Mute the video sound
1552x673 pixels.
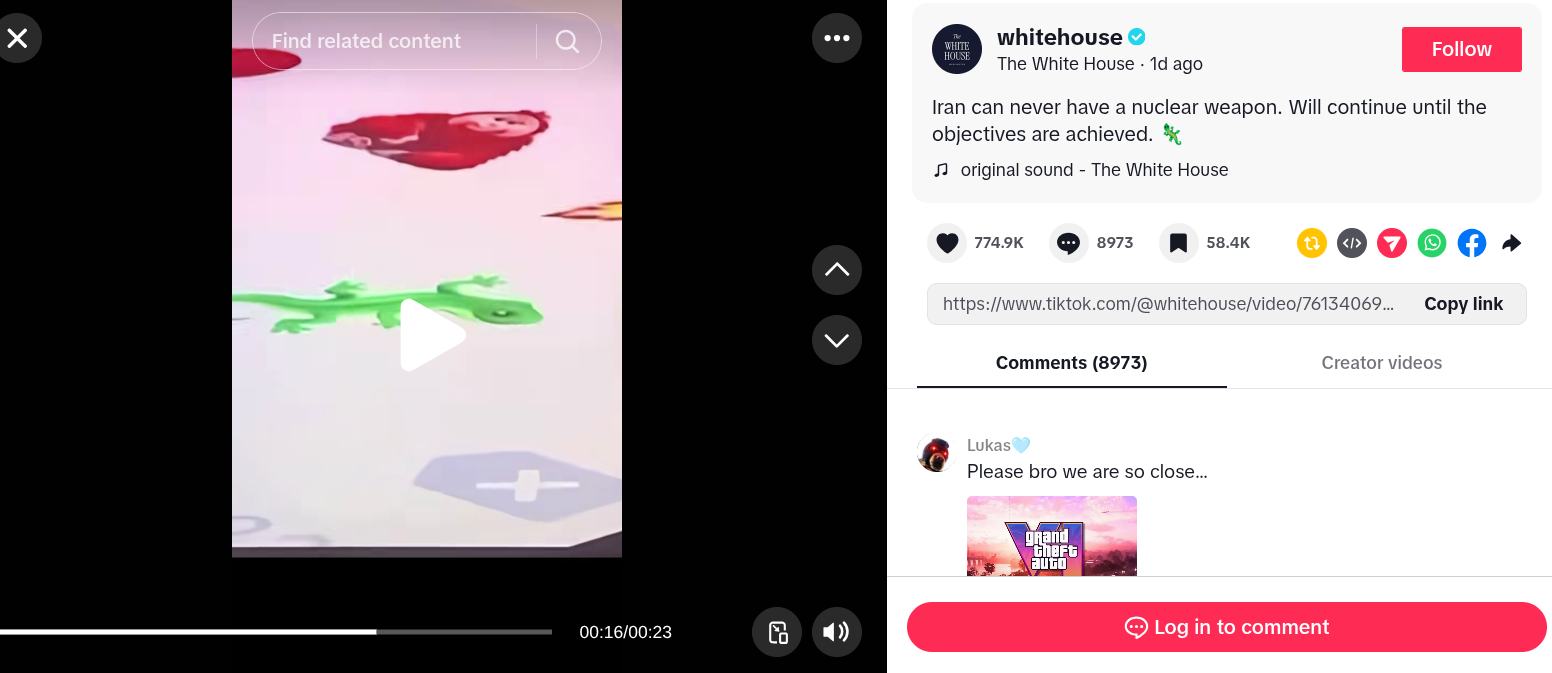pos(837,632)
